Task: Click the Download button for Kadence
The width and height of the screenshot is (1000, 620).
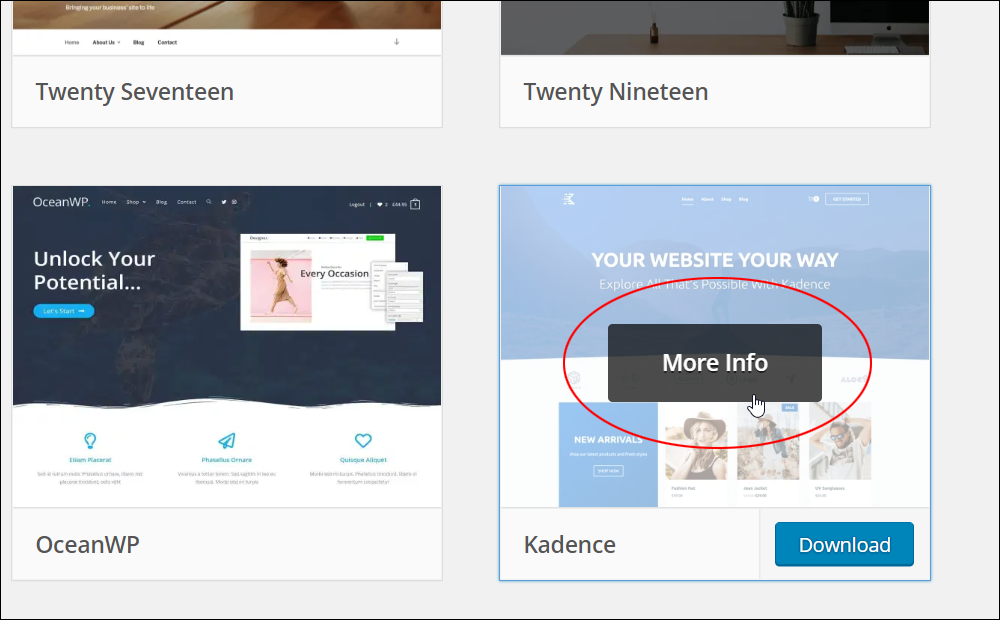Action: (x=844, y=545)
